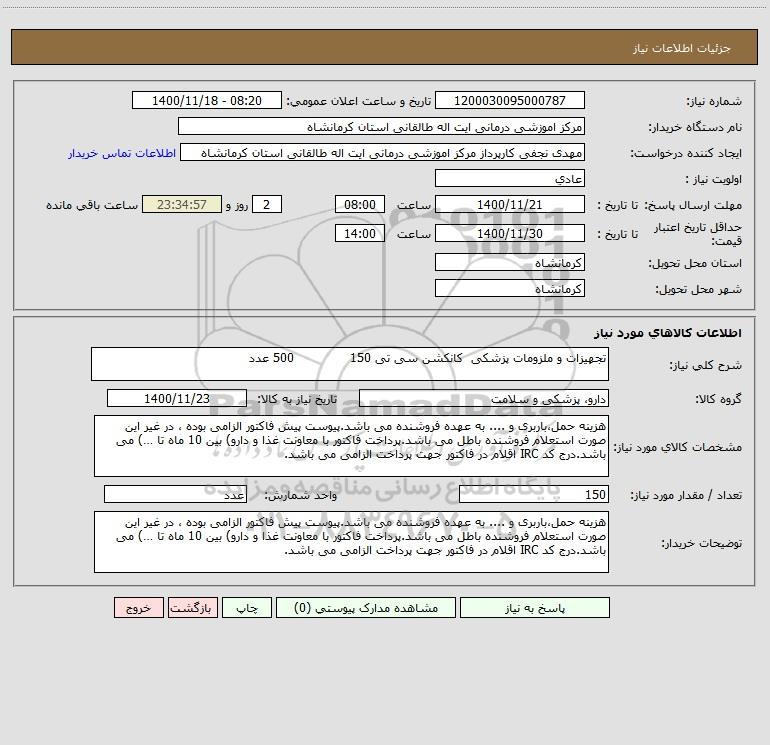Click the تعداد / مقدار مورد نیاز label
This screenshot has height=745, width=770.
coord(686,495)
